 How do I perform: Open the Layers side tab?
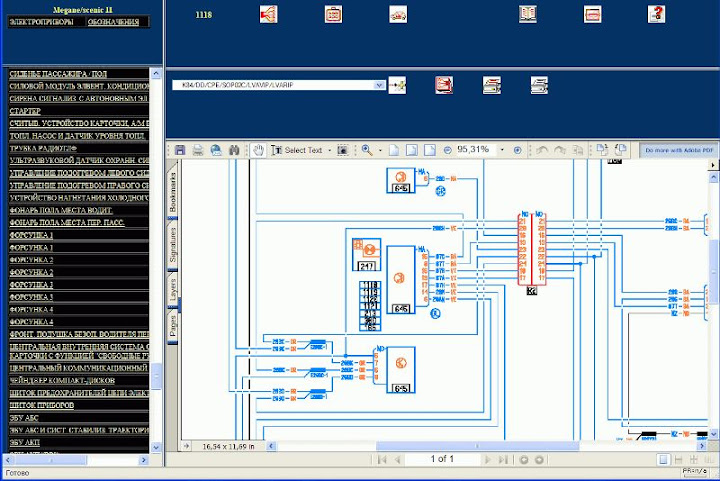coord(173,290)
